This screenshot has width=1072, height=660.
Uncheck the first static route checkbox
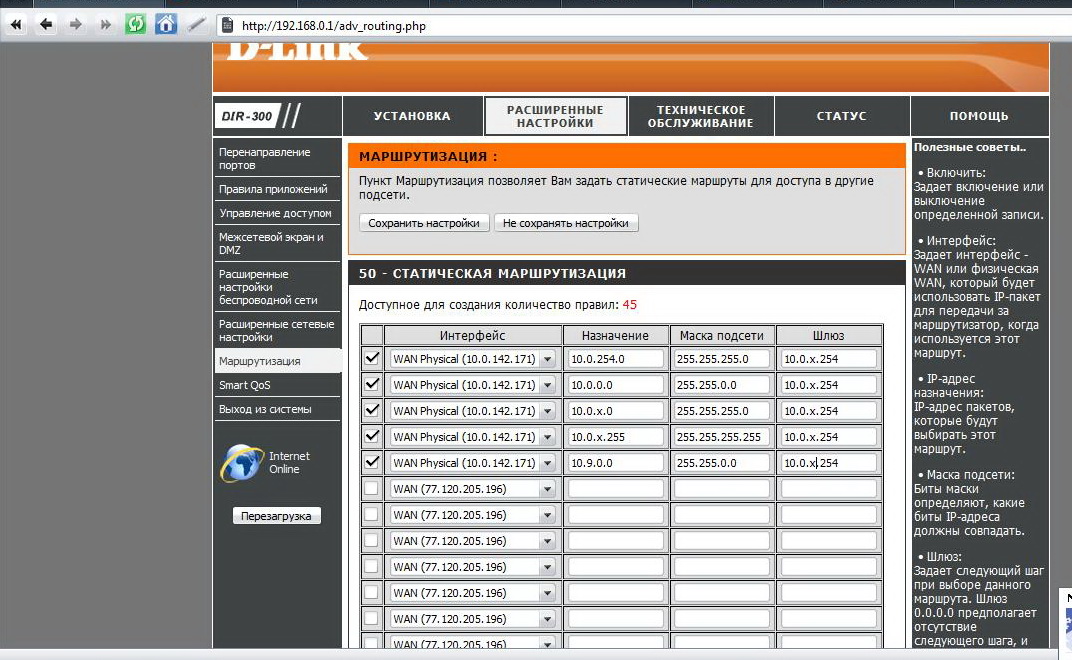(x=372, y=359)
